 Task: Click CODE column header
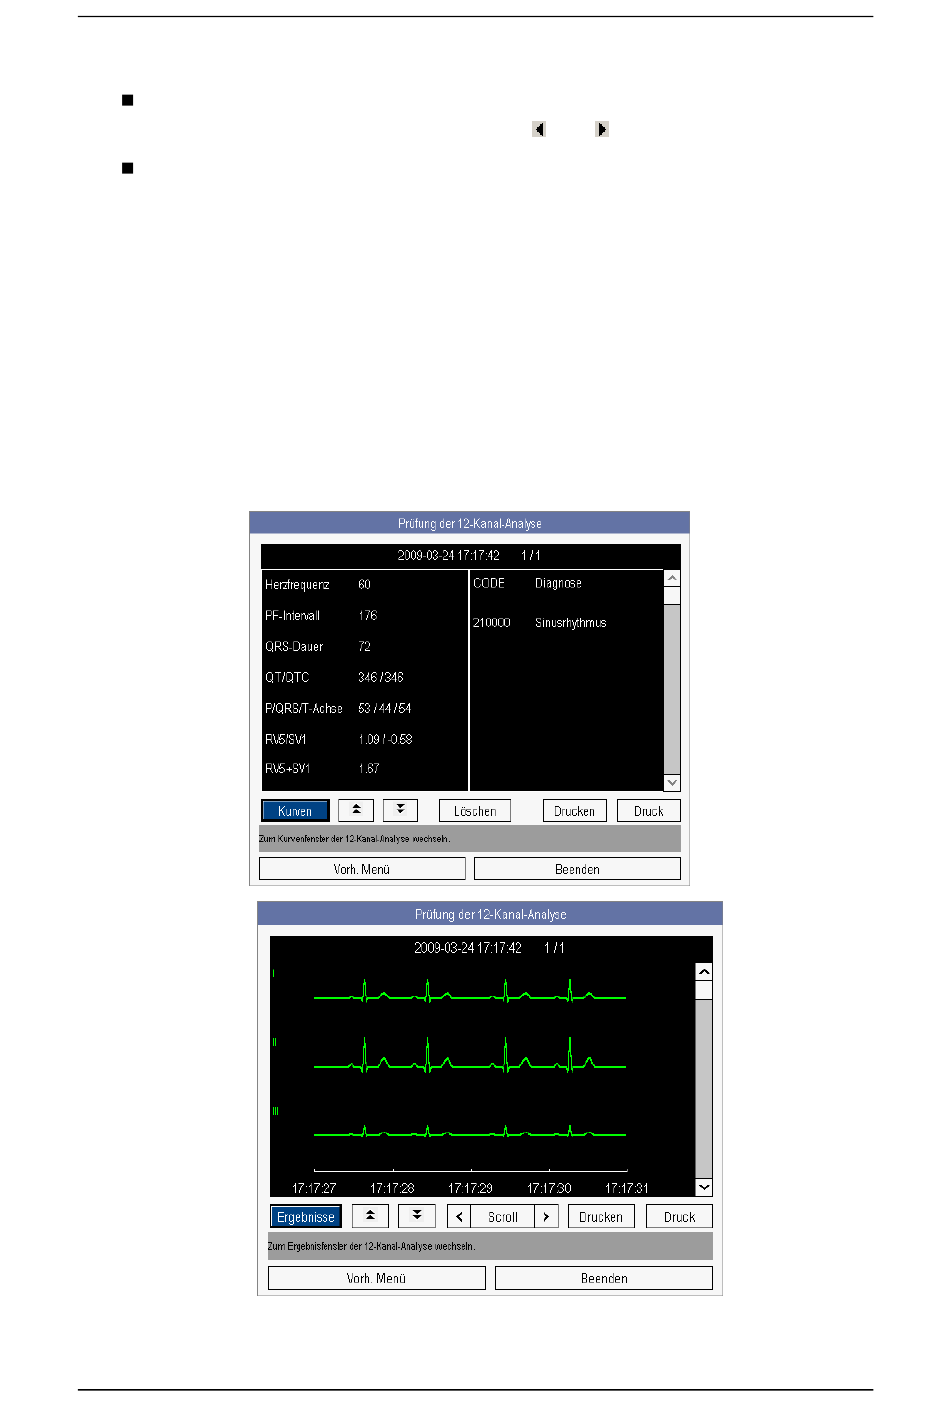(489, 583)
